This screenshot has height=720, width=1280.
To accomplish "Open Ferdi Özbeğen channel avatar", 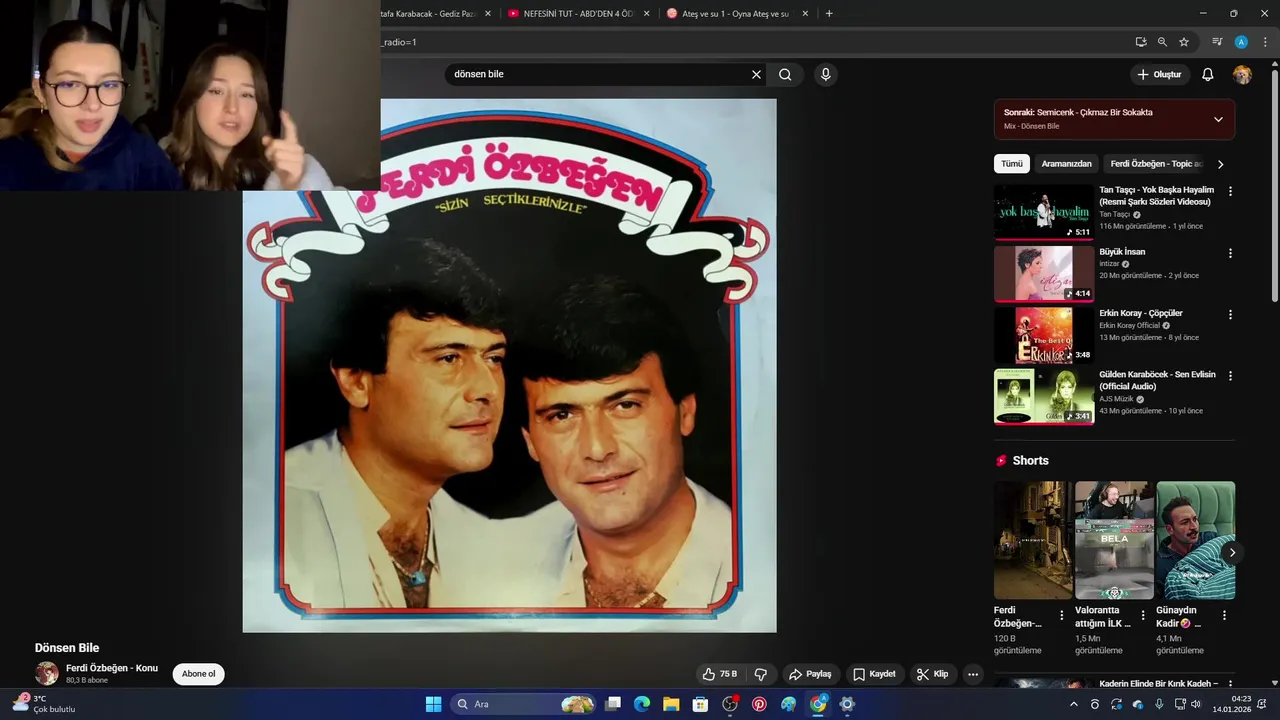I will point(47,674).
